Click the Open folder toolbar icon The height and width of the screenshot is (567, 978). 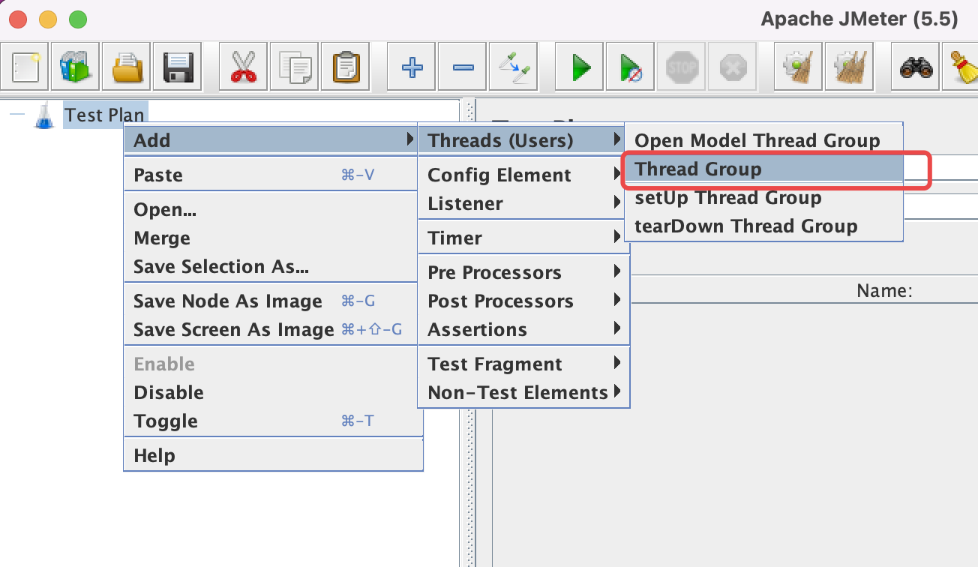click(127, 68)
